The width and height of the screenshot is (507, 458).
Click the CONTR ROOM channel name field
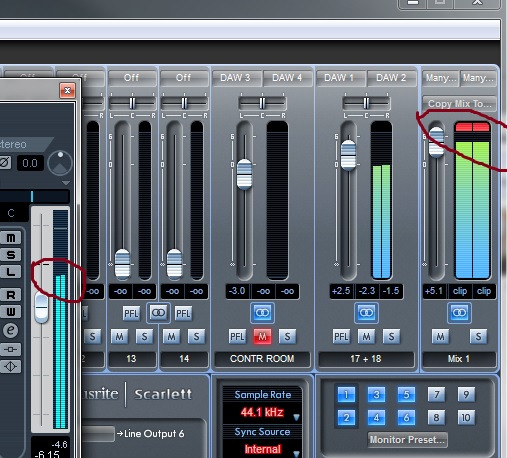(x=262, y=359)
